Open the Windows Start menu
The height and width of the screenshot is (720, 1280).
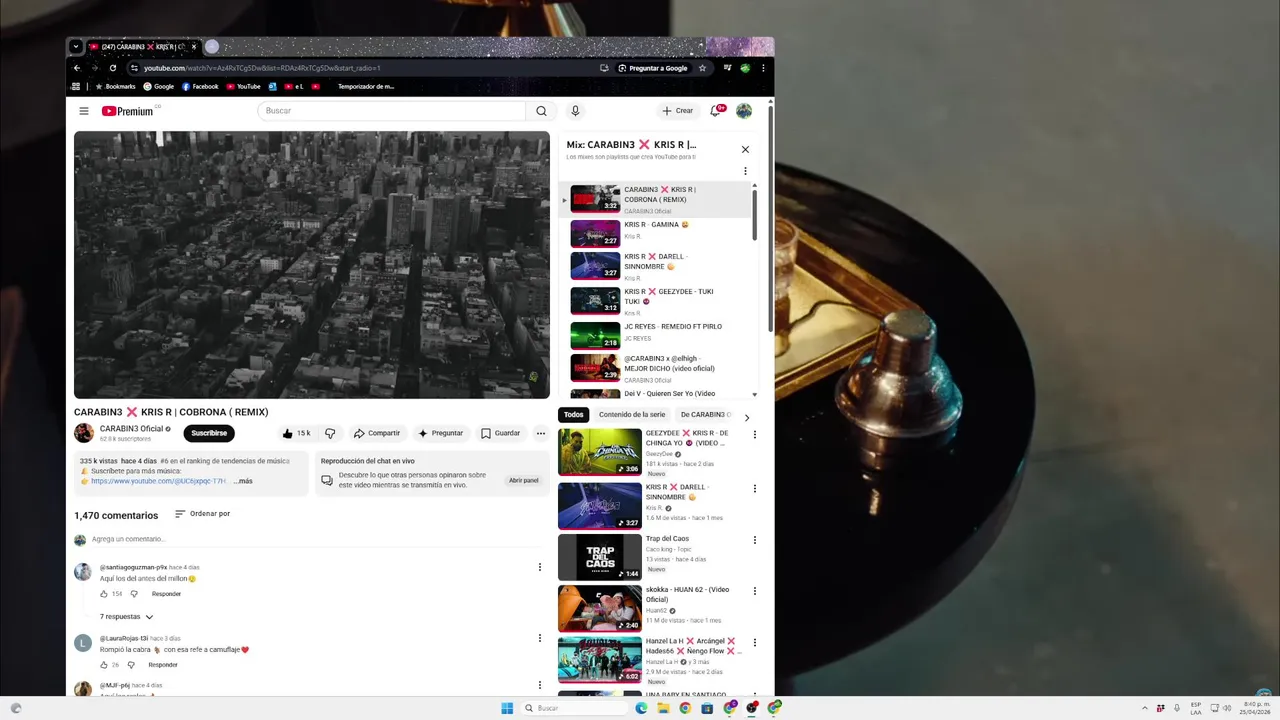507,708
